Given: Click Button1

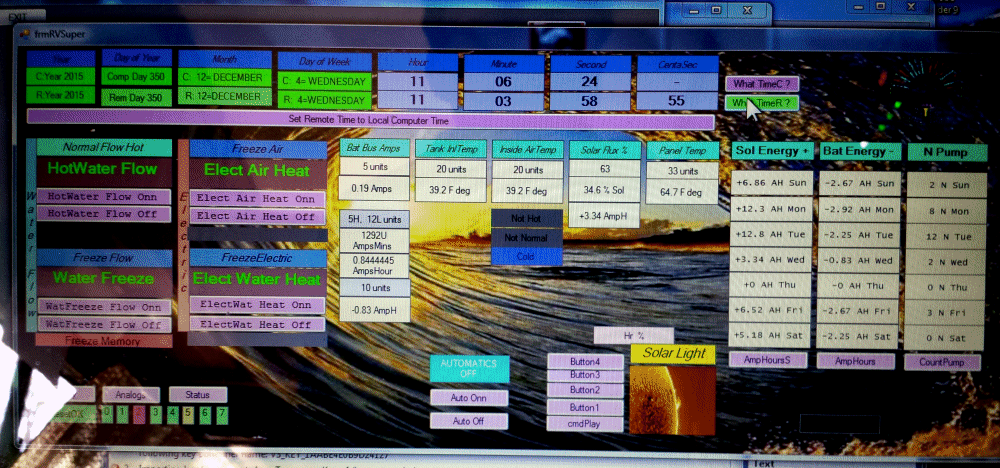Looking at the screenshot, I should [x=585, y=407].
